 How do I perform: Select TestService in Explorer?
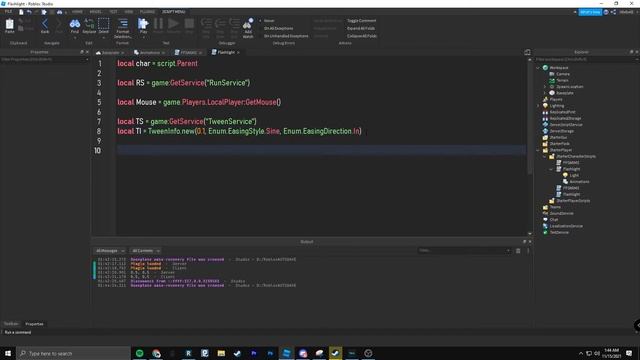559,232
